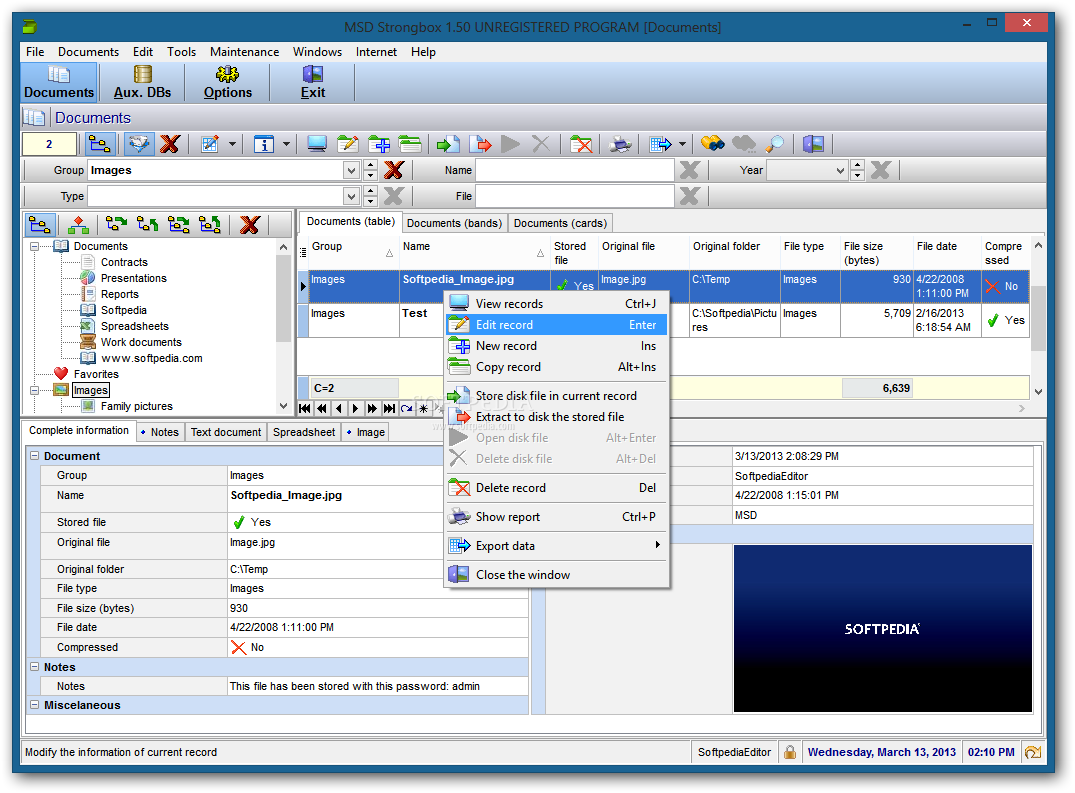Click into the Name filter field
Screen dimensions: 1075x793
coord(575,170)
